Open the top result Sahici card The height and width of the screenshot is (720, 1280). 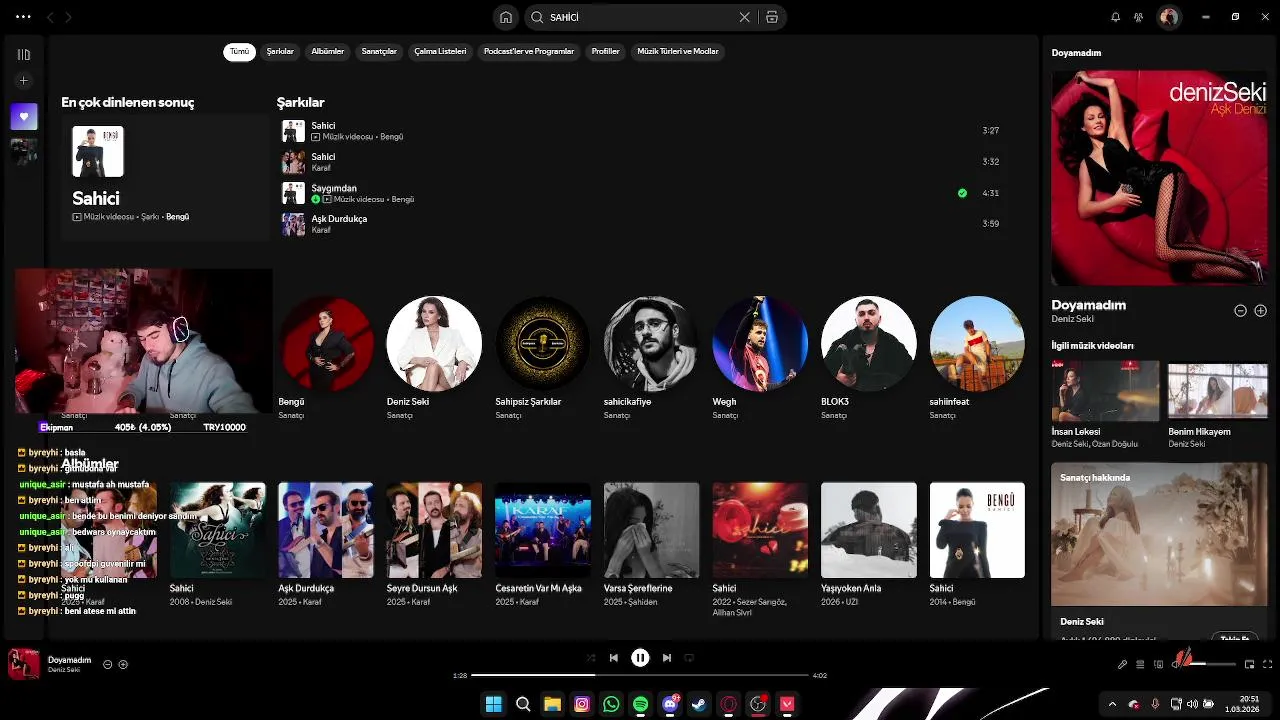click(165, 178)
